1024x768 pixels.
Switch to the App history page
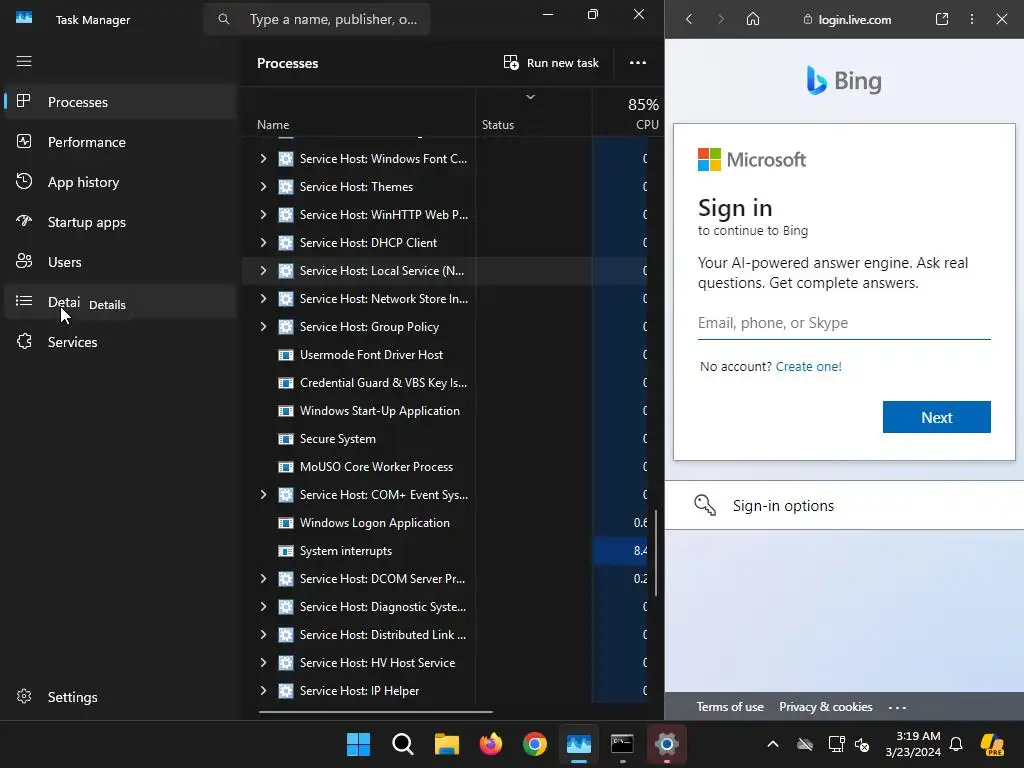coord(120,182)
